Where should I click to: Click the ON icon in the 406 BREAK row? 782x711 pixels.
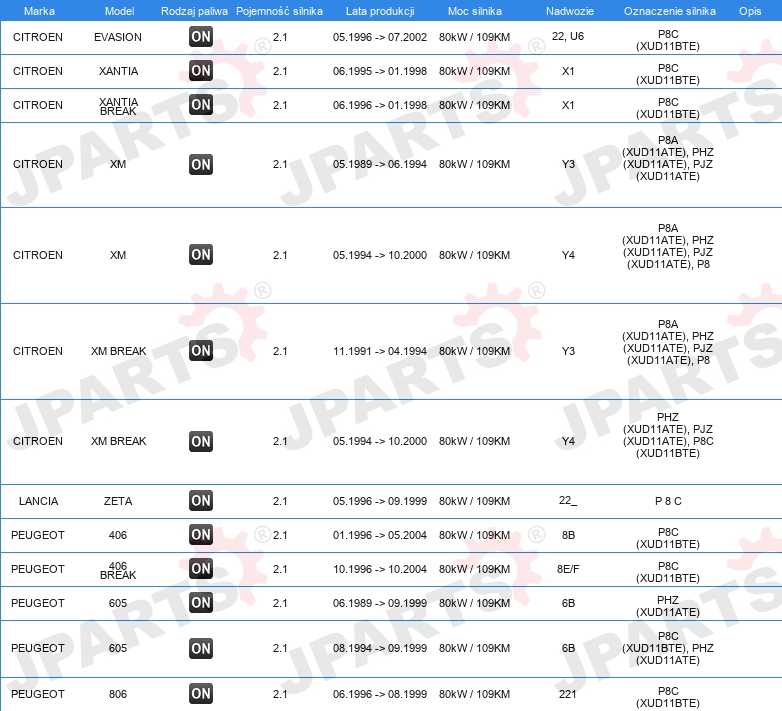point(200,568)
